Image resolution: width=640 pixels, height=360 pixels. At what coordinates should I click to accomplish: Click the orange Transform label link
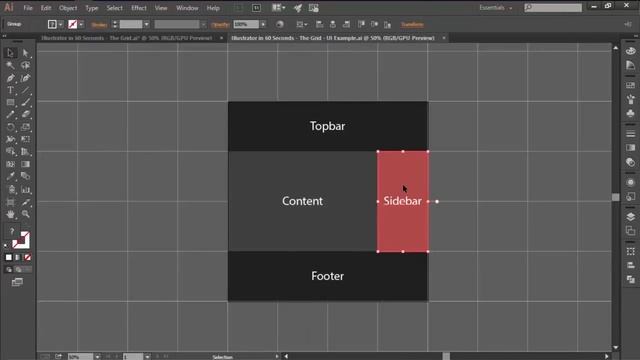click(x=412, y=24)
